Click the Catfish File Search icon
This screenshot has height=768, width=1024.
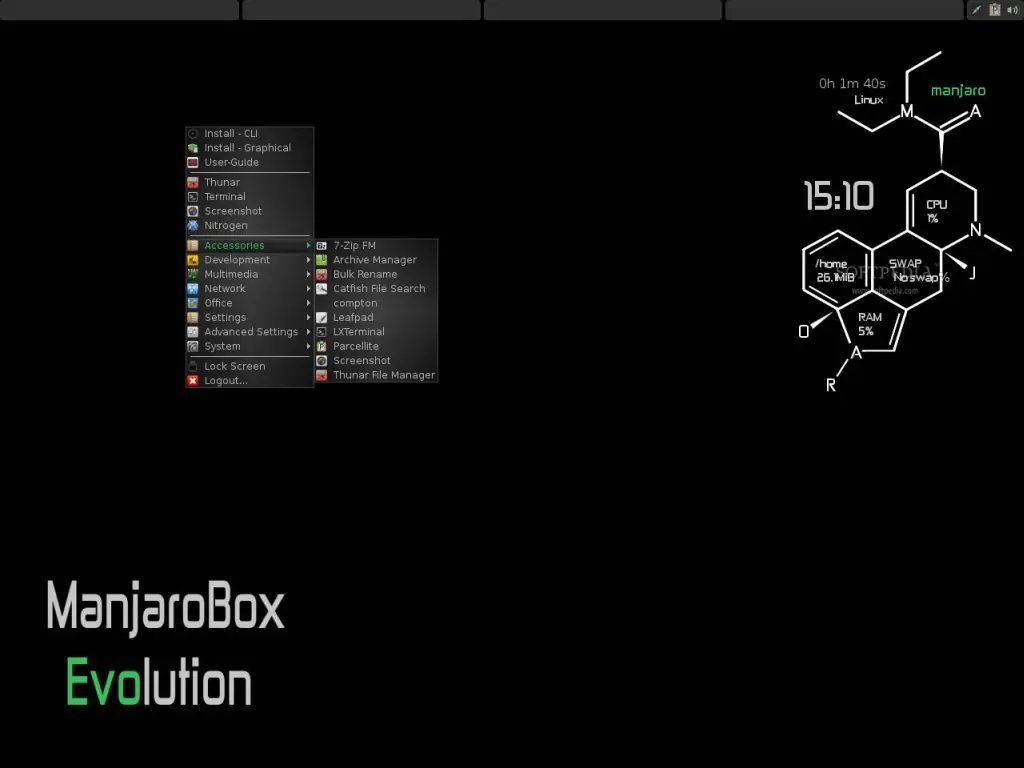[321, 289]
